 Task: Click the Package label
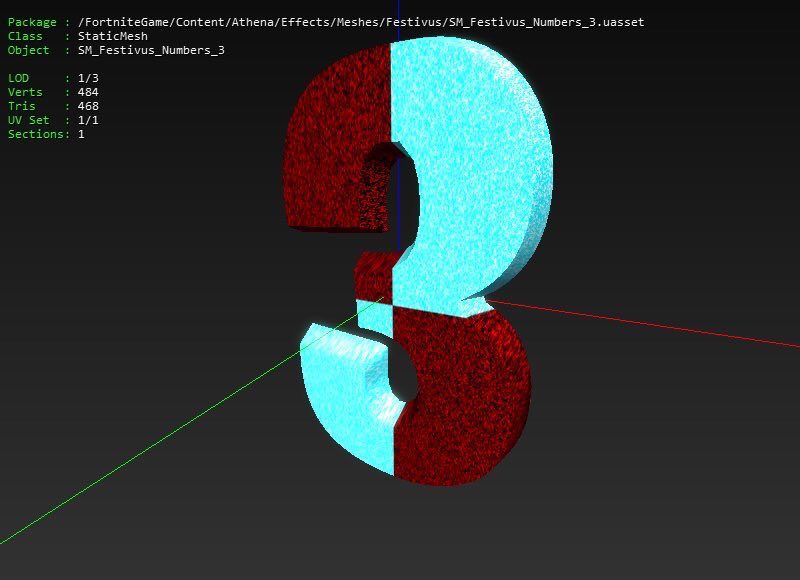pos(32,22)
